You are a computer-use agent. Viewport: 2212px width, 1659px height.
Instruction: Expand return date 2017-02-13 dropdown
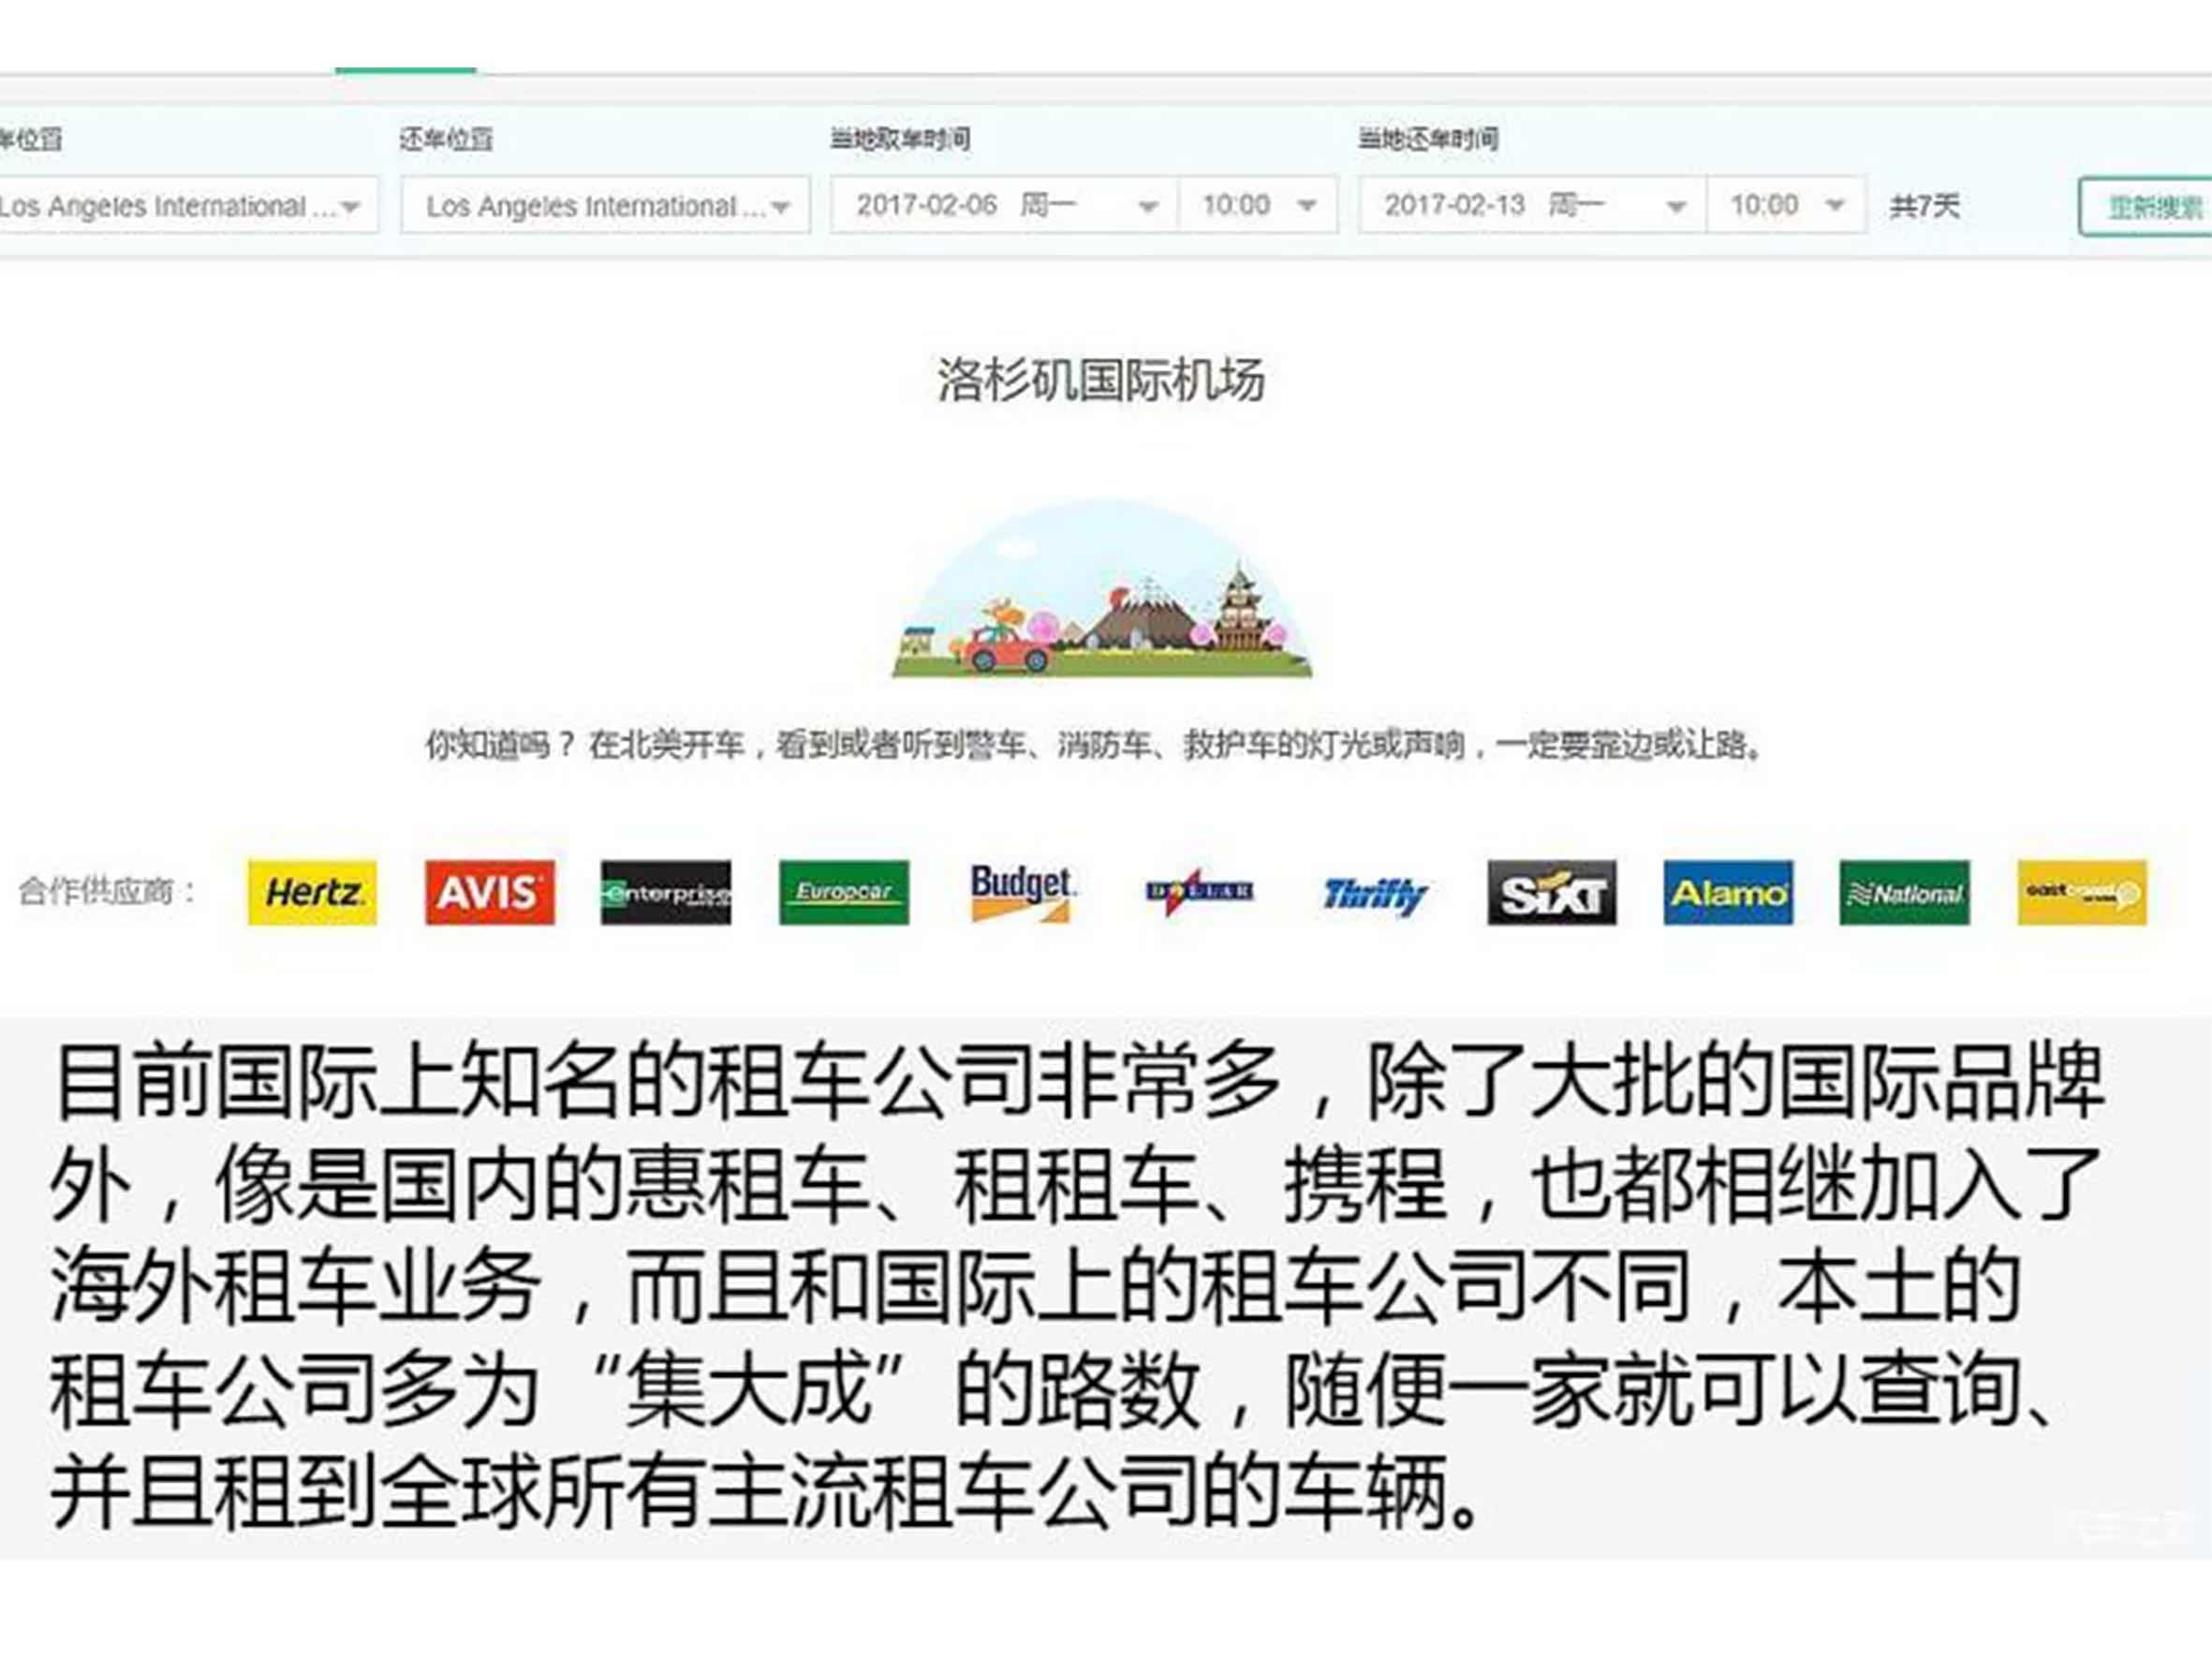[x=1532, y=206]
